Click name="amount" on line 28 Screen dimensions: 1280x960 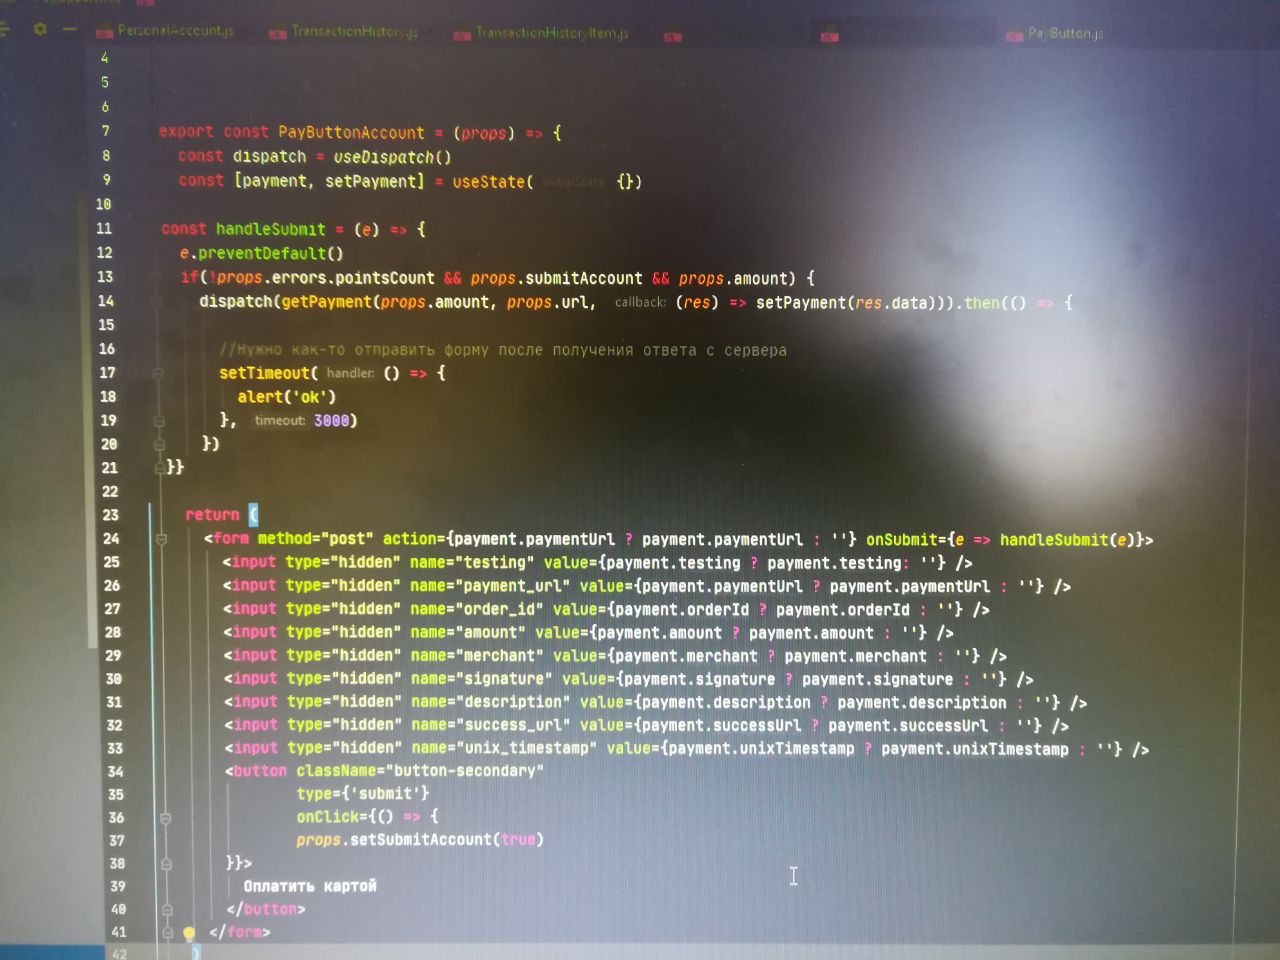pyautogui.click(x=468, y=632)
